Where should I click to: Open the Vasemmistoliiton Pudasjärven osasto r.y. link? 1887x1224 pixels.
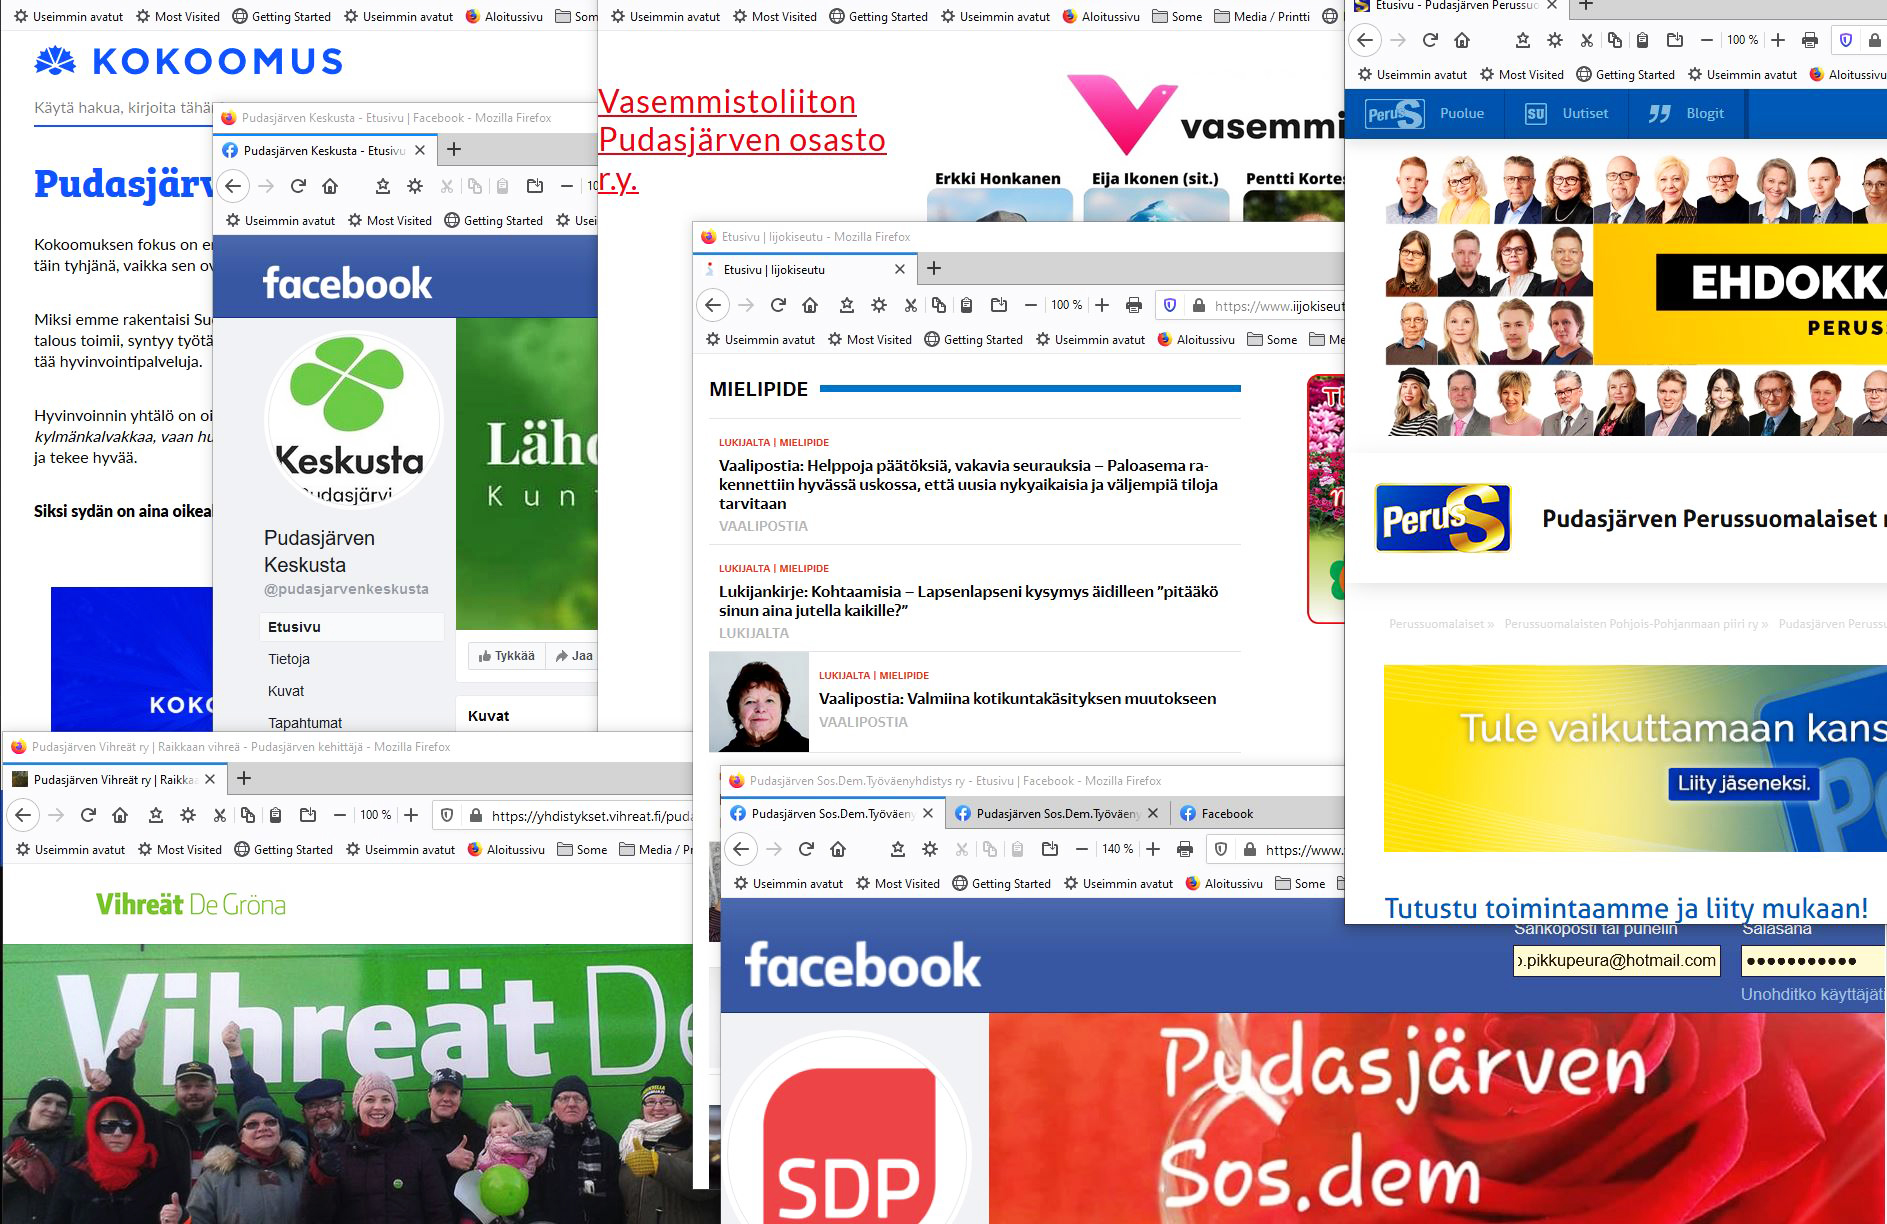tap(742, 140)
